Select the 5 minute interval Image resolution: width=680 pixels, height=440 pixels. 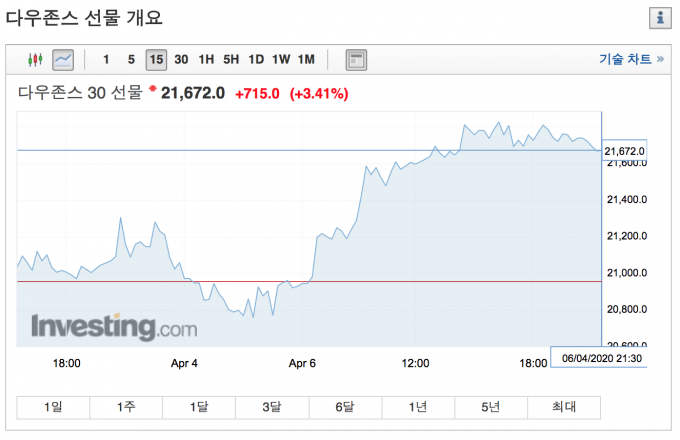point(131,60)
